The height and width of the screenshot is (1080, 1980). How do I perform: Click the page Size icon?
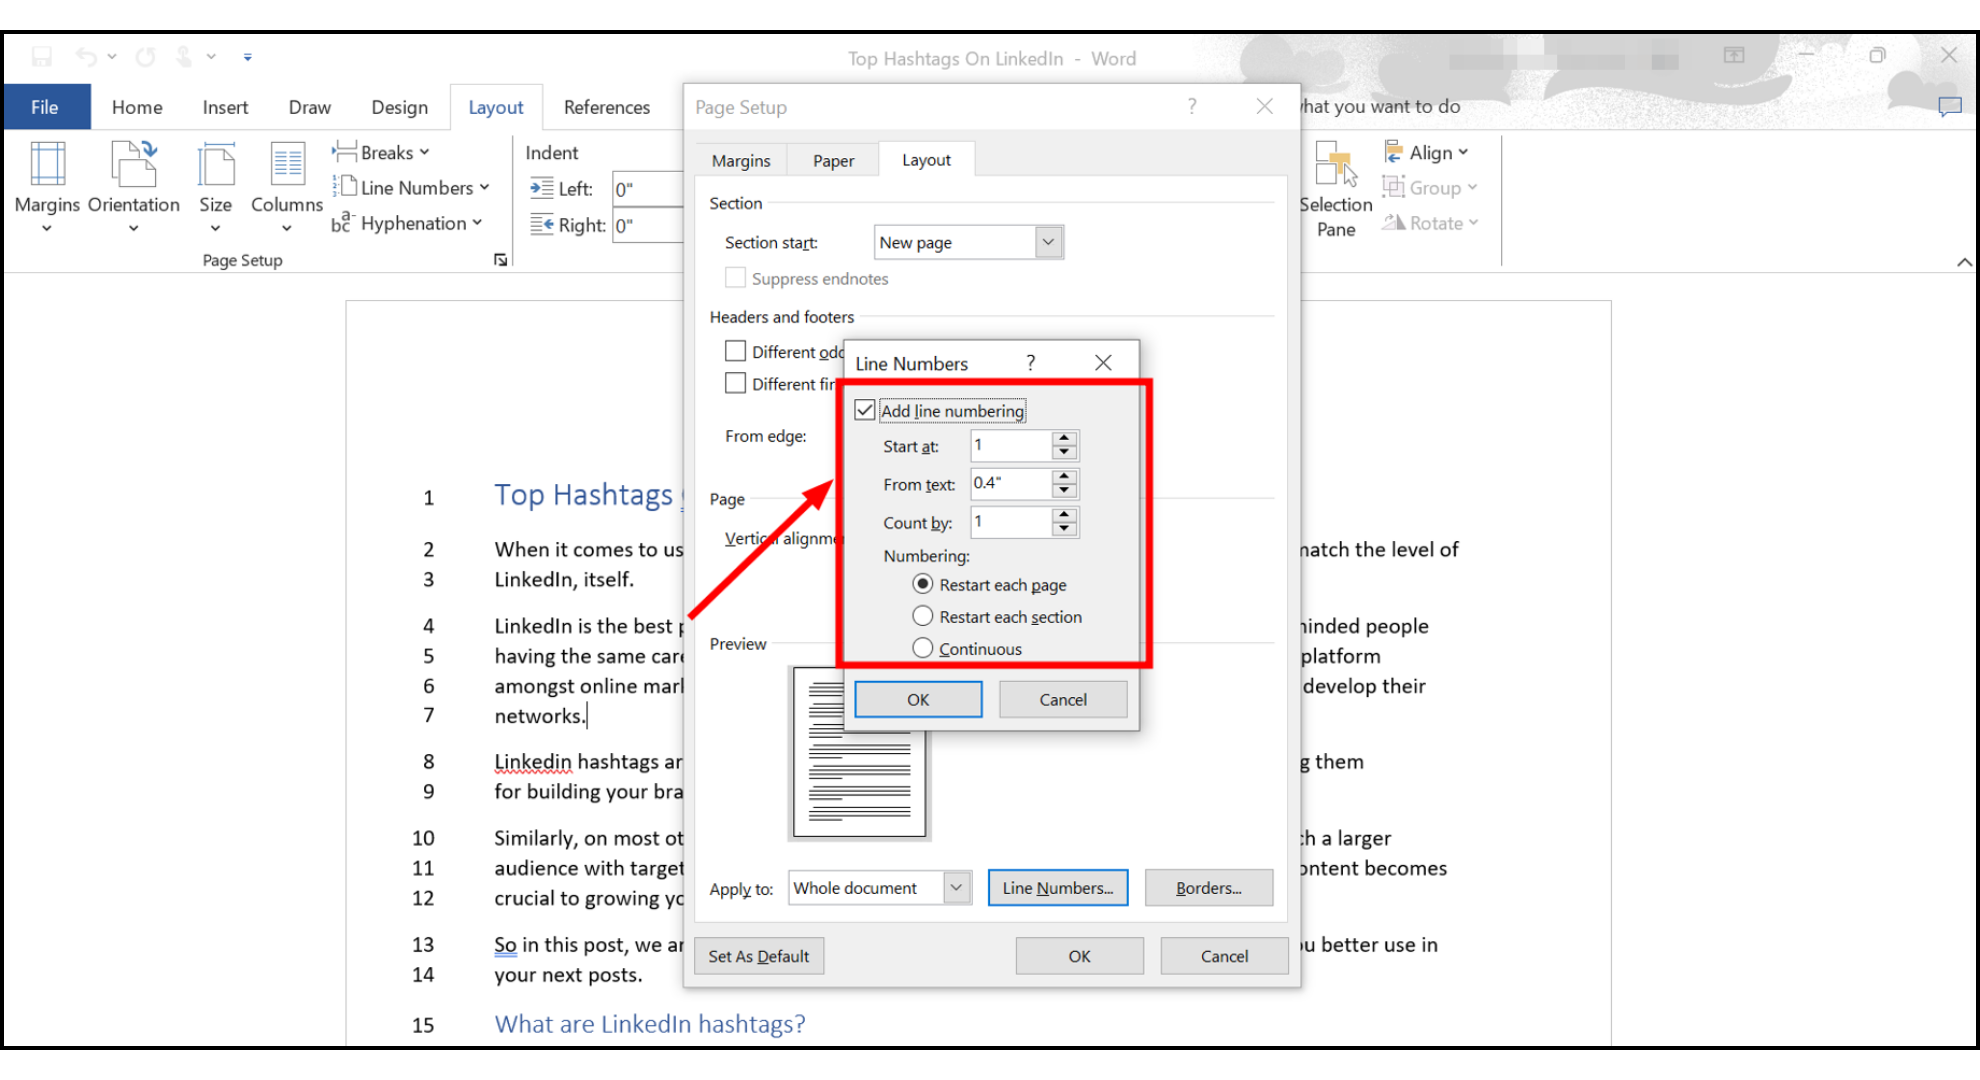[x=215, y=166]
